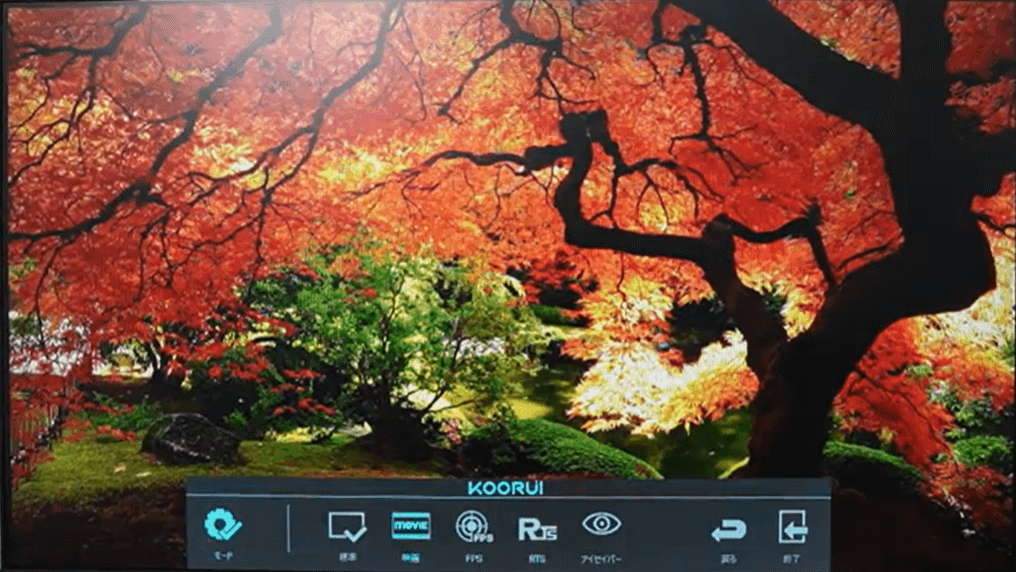Select the Movie mode icon

tap(410, 526)
